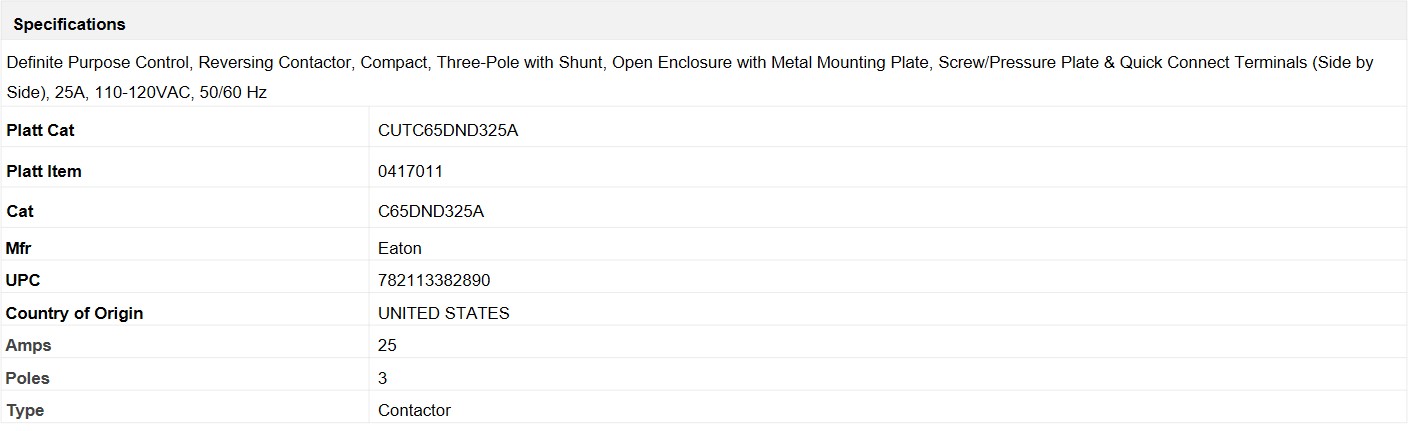The width and height of the screenshot is (1408, 431).
Task: Select the Poles value 3
Action: (x=383, y=378)
